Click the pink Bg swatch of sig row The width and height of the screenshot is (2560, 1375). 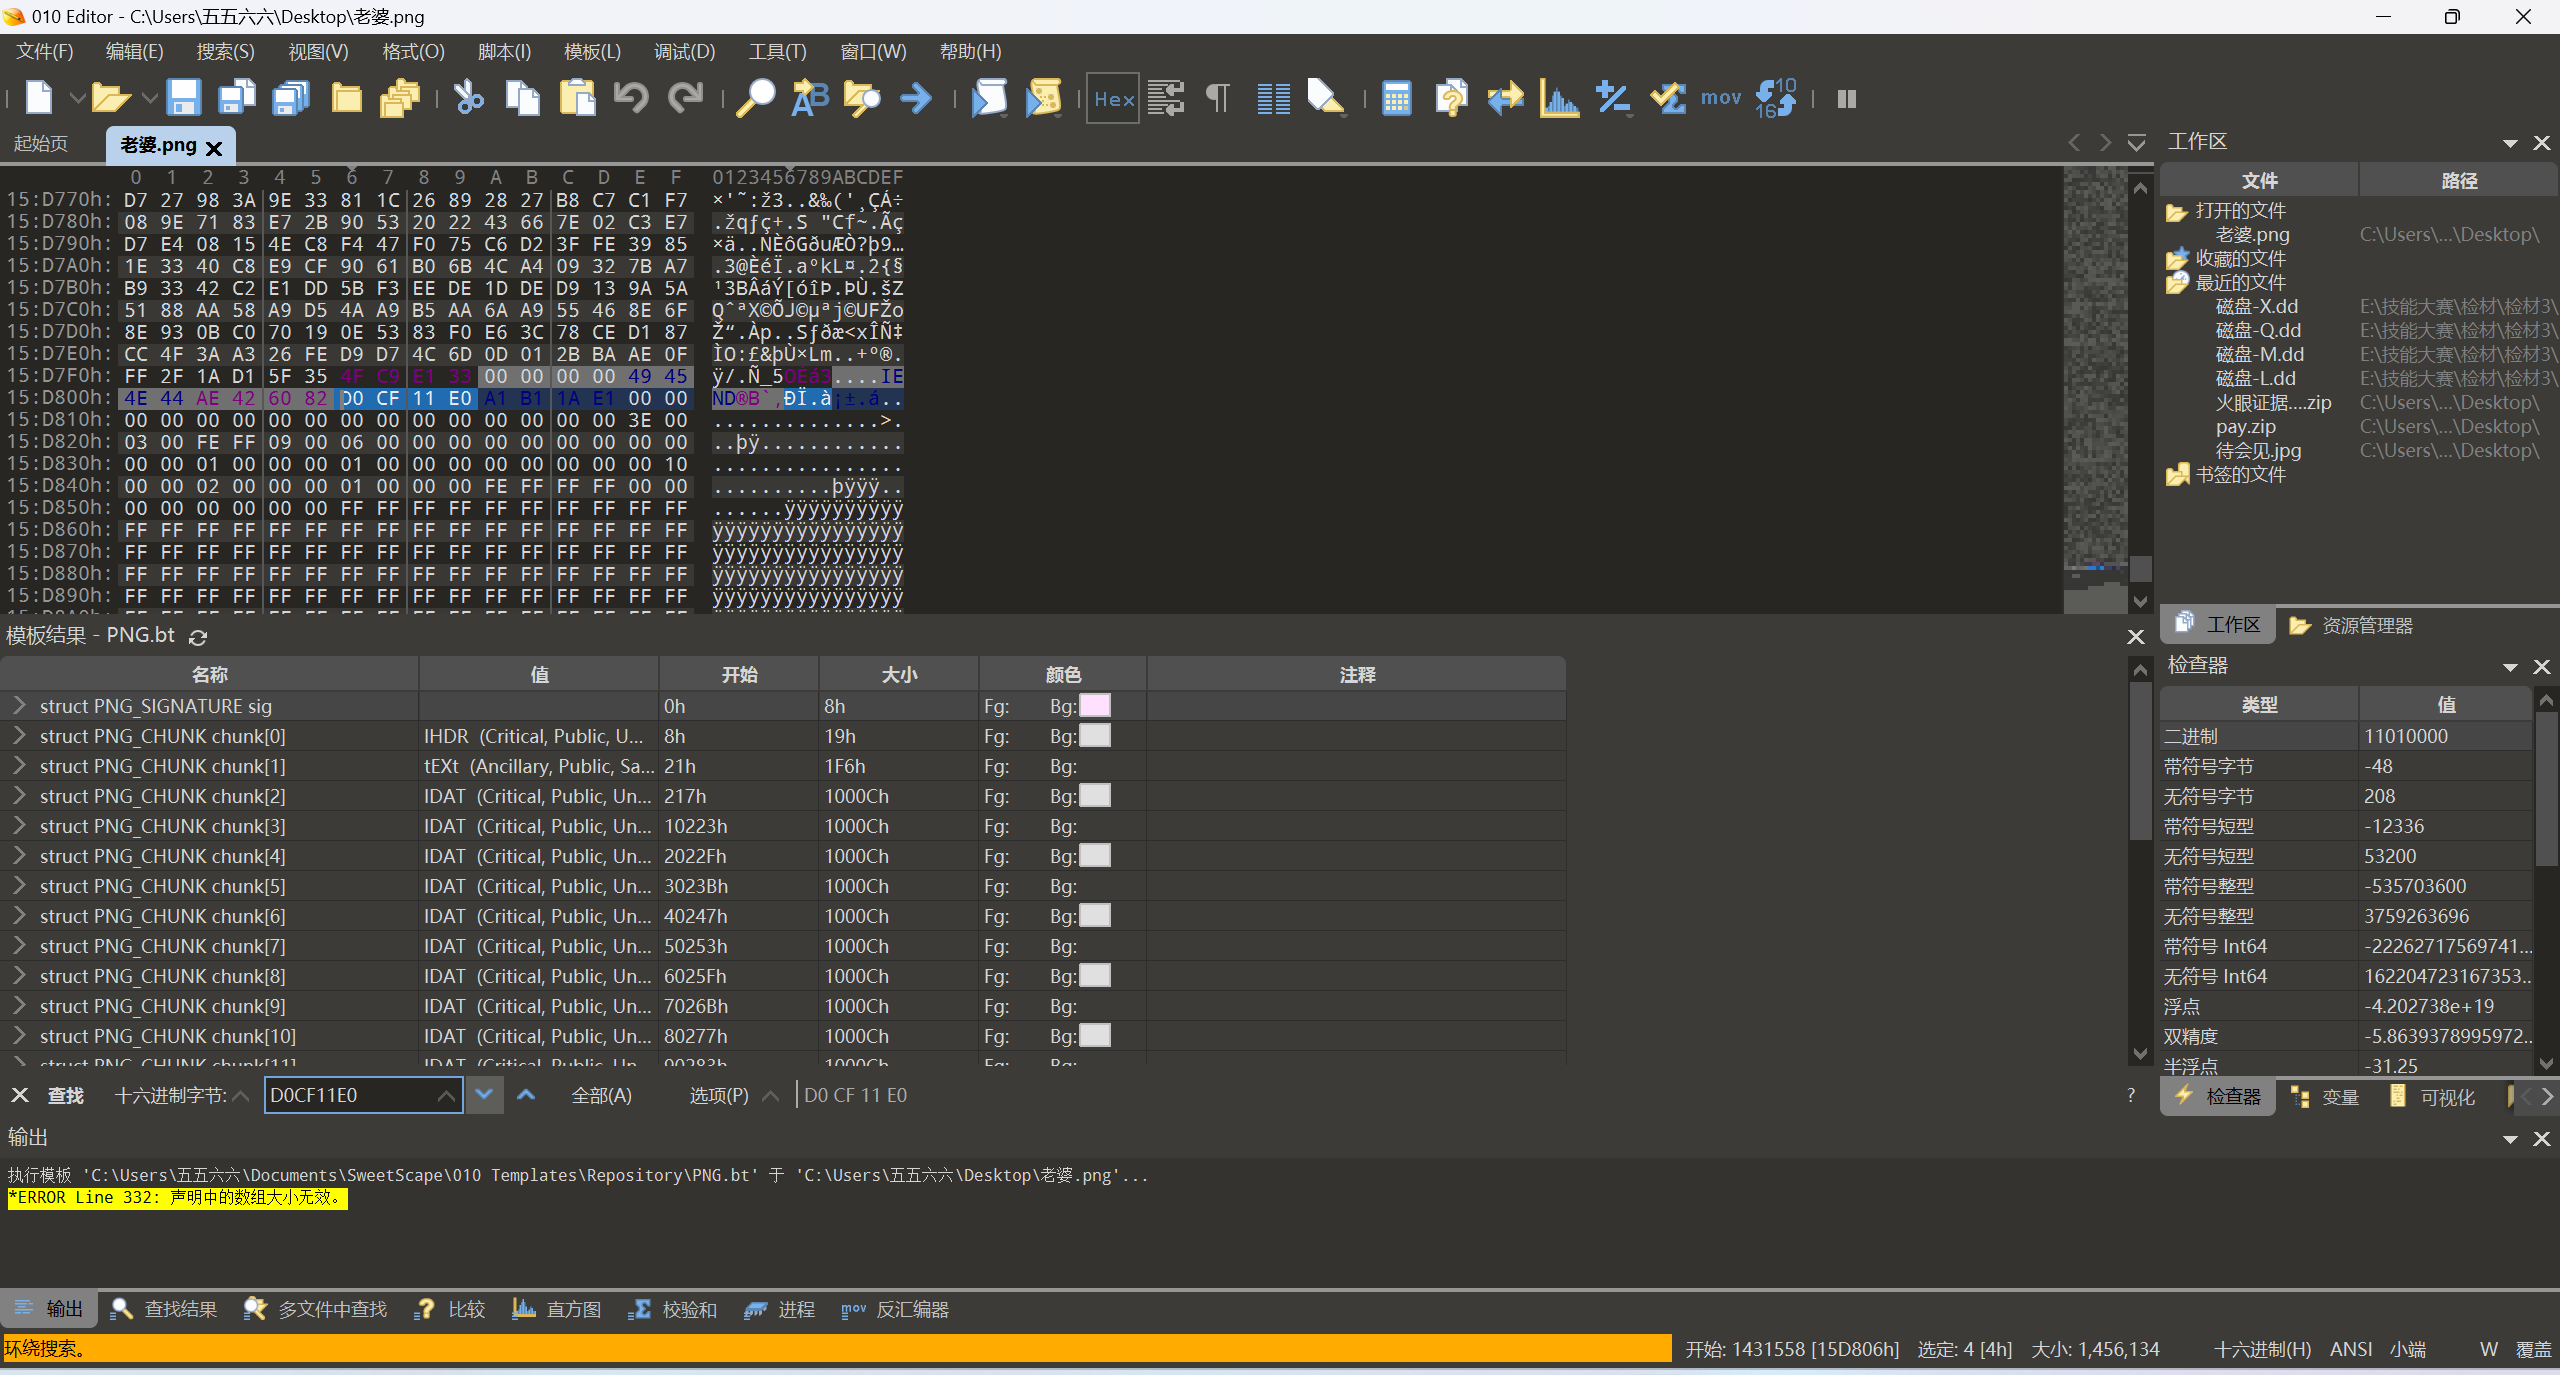coord(1095,706)
